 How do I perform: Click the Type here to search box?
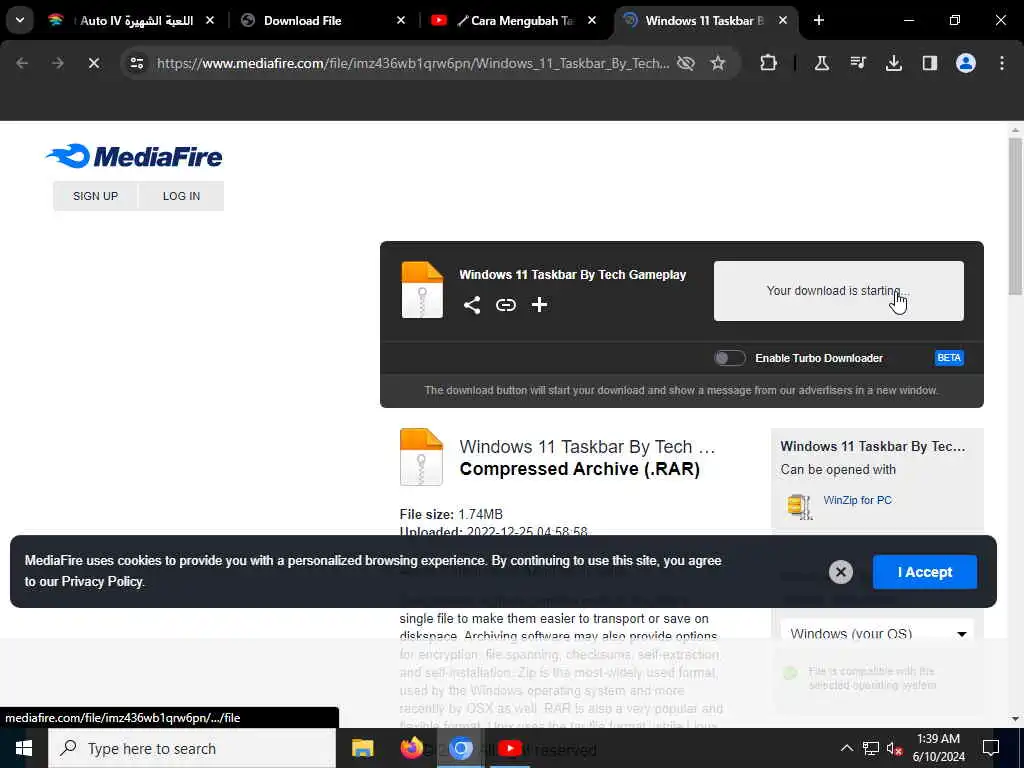192,748
